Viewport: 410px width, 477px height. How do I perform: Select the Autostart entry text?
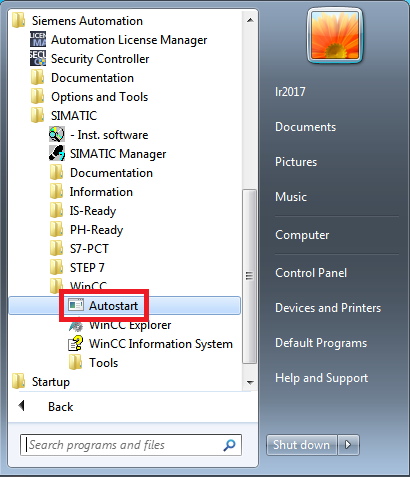(x=113, y=305)
